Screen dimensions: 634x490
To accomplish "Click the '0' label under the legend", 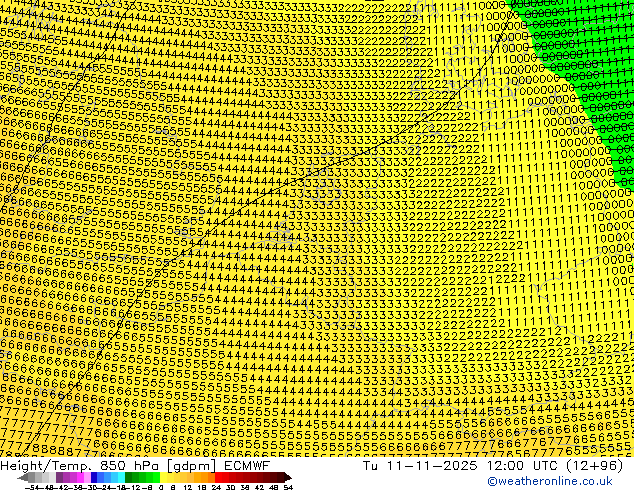I will click(x=161, y=488).
